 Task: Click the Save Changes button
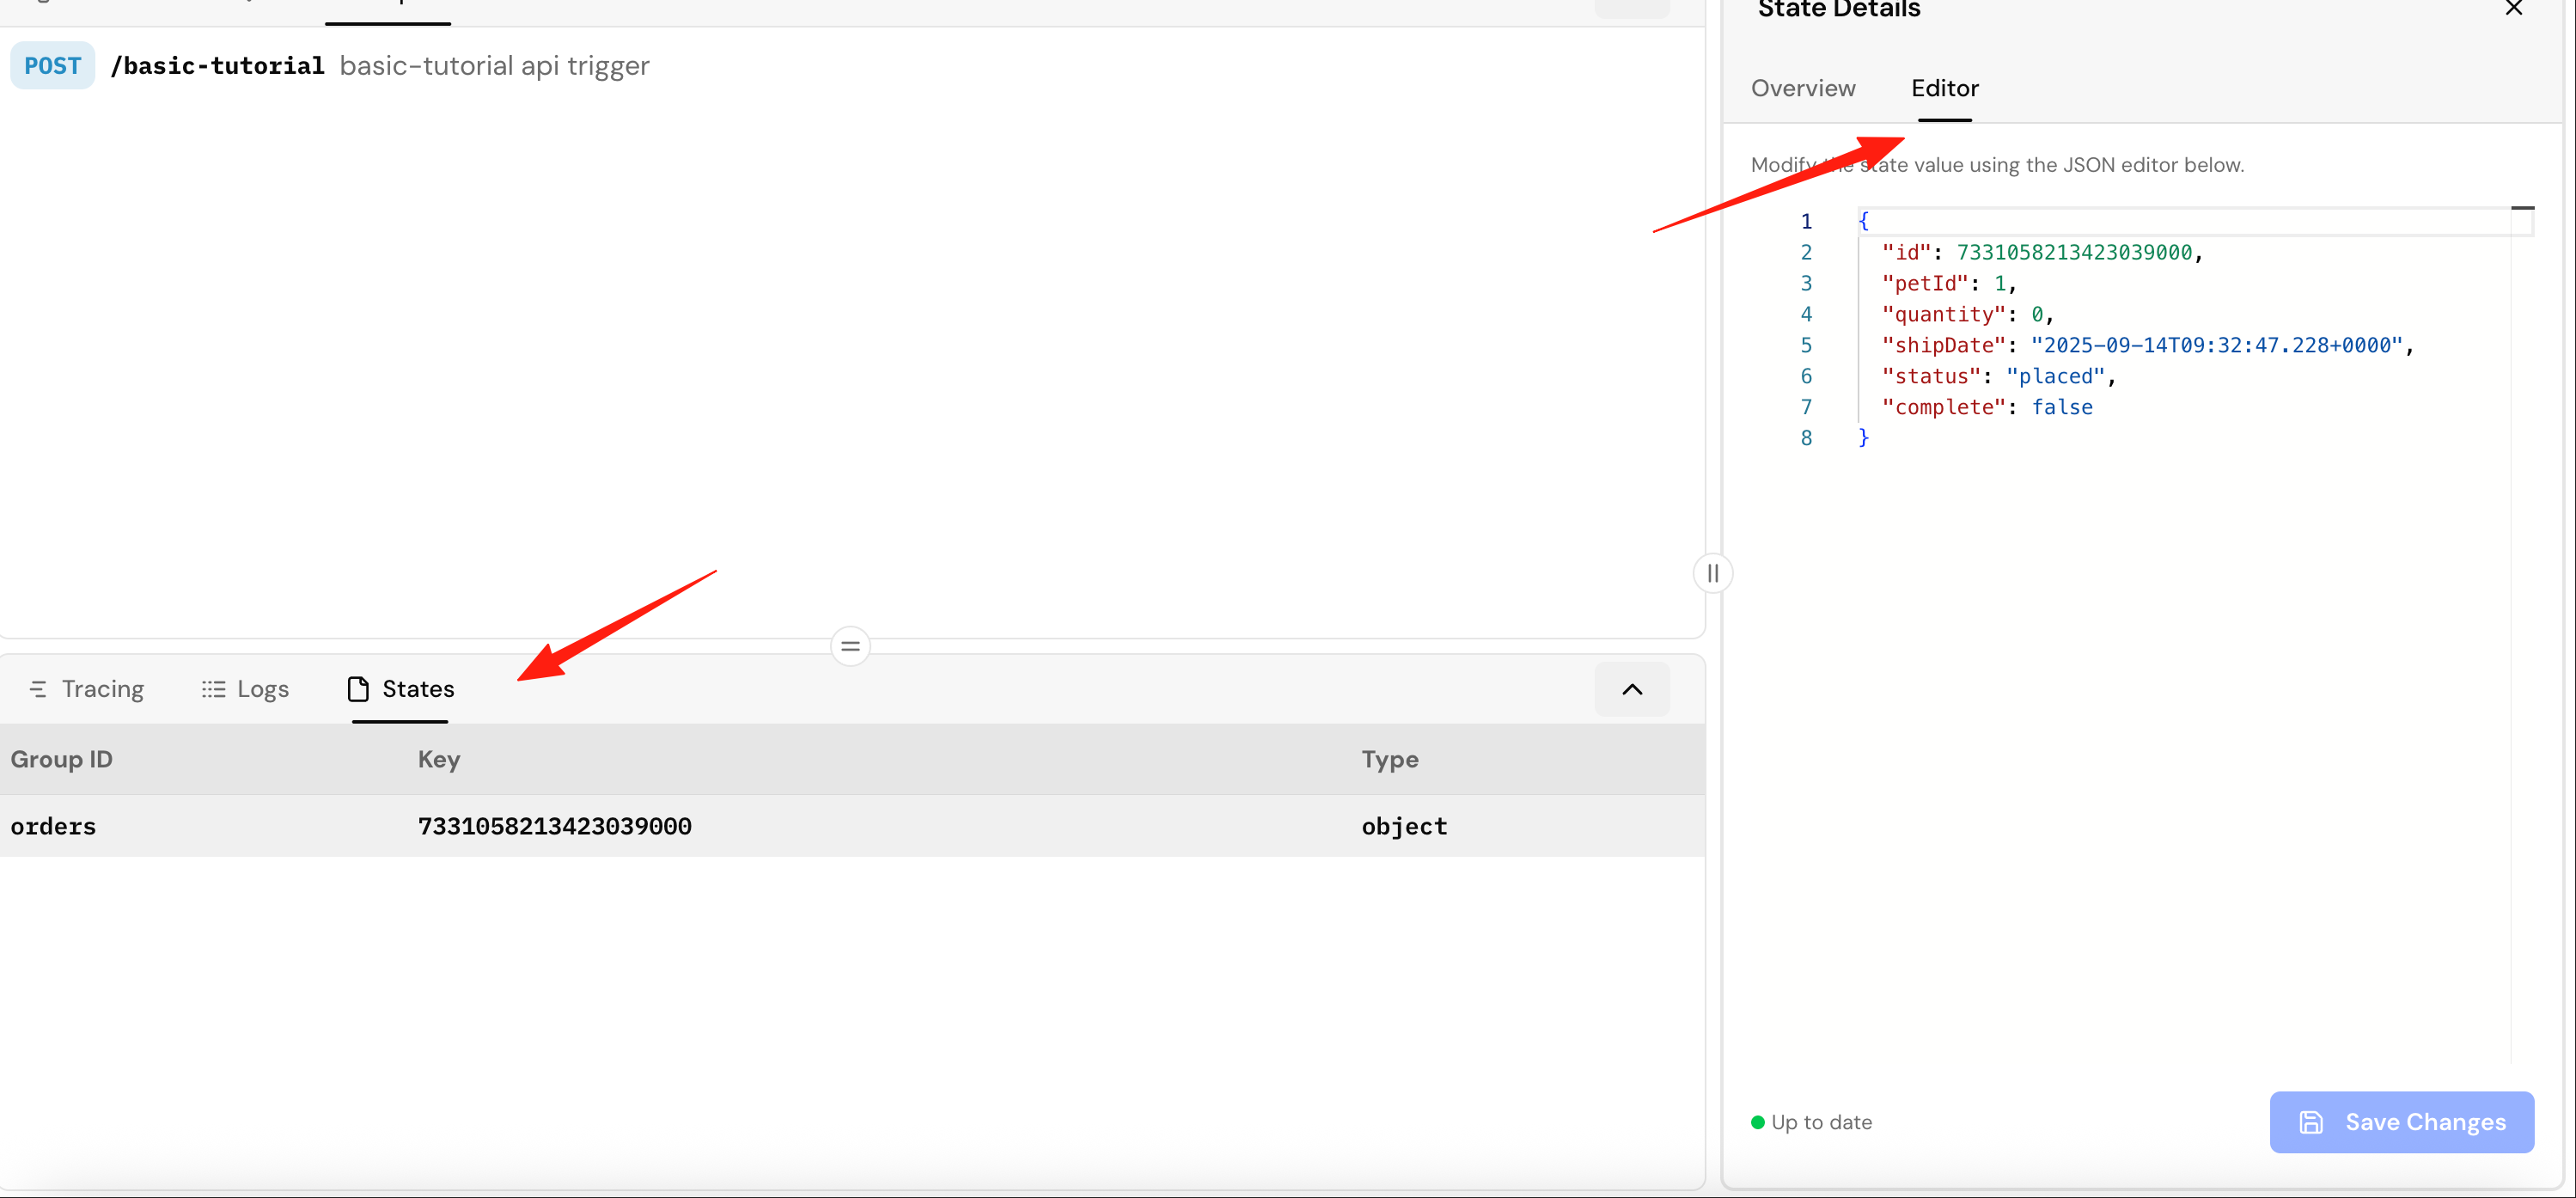pos(2401,1122)
